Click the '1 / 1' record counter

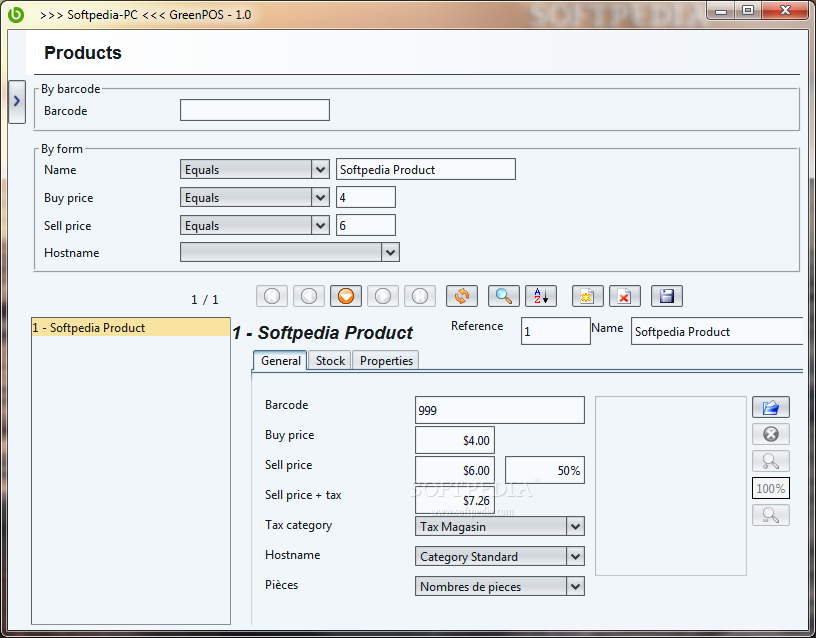[x=205, y=300]
